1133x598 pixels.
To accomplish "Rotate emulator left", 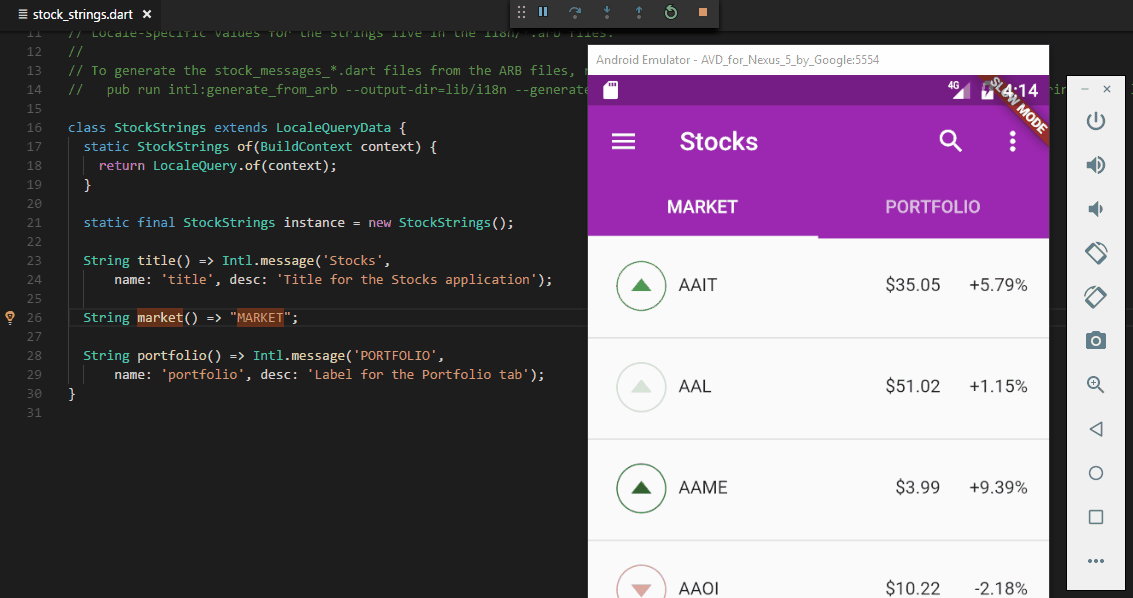I will click(x=1095, y=253).
